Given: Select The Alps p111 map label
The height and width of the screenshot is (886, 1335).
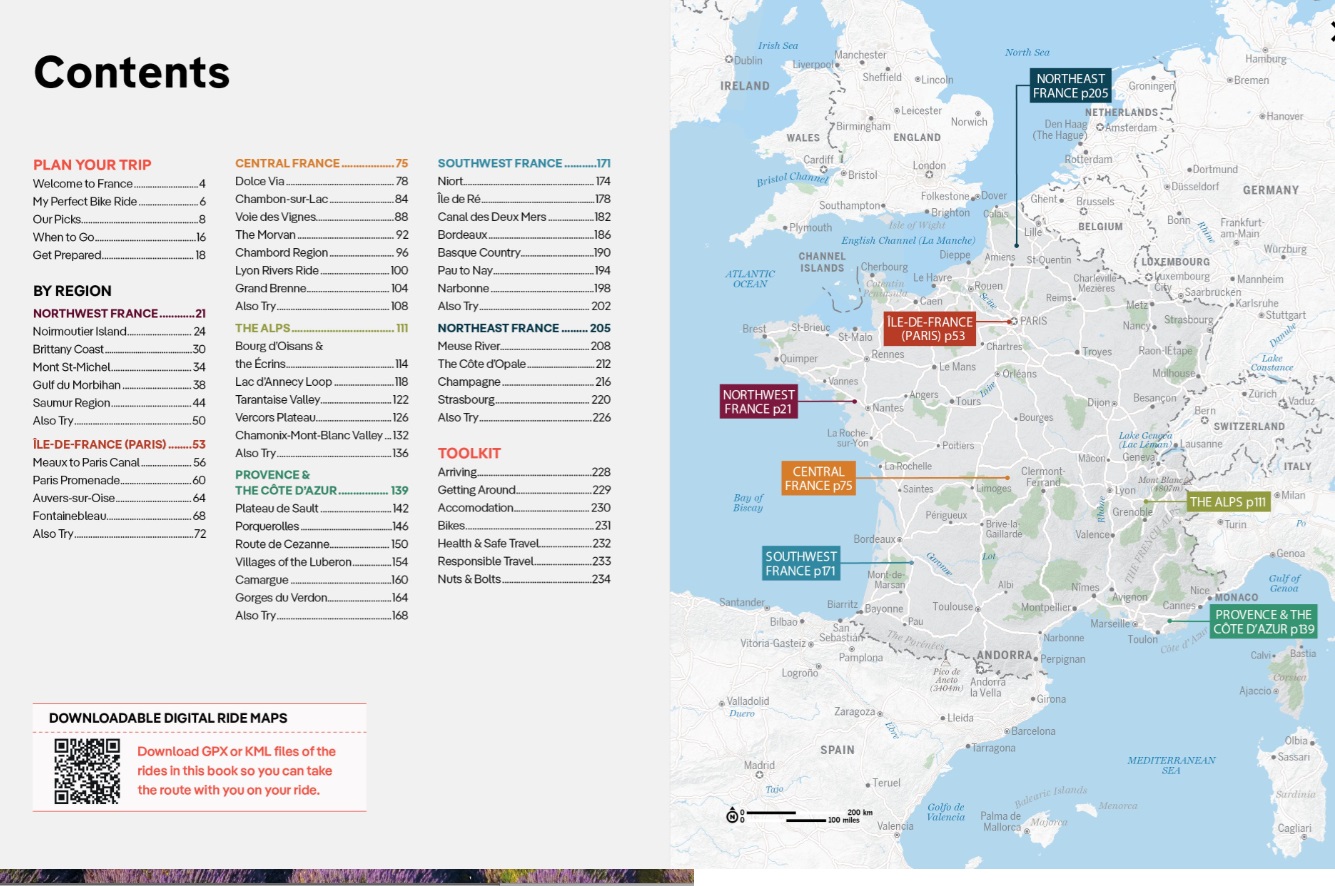Looking at the screenshot, I should (1227, 502).
